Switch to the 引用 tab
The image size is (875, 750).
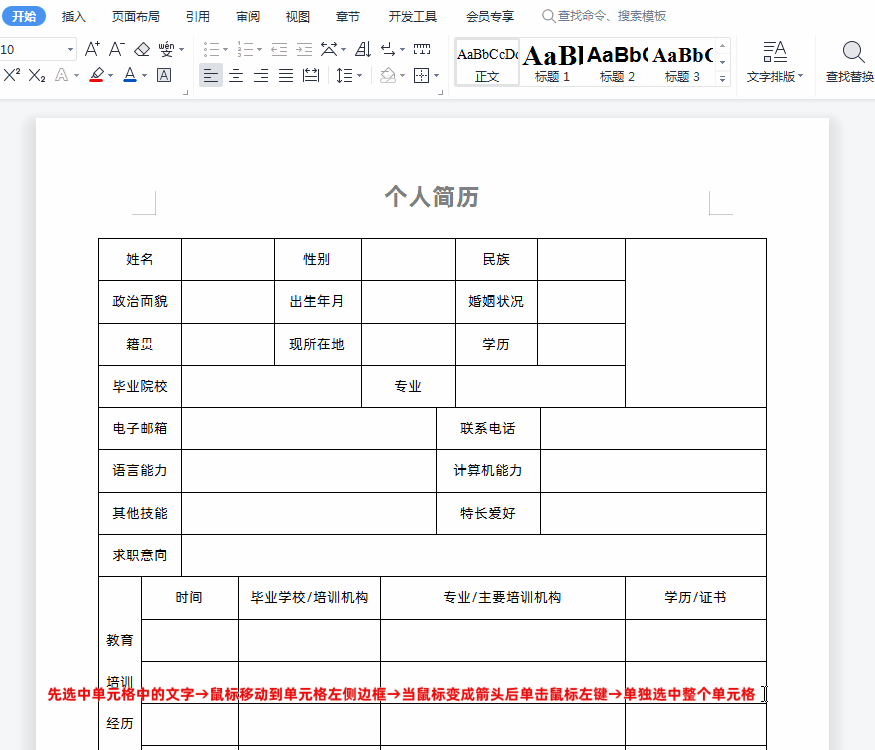click(198, 16)
